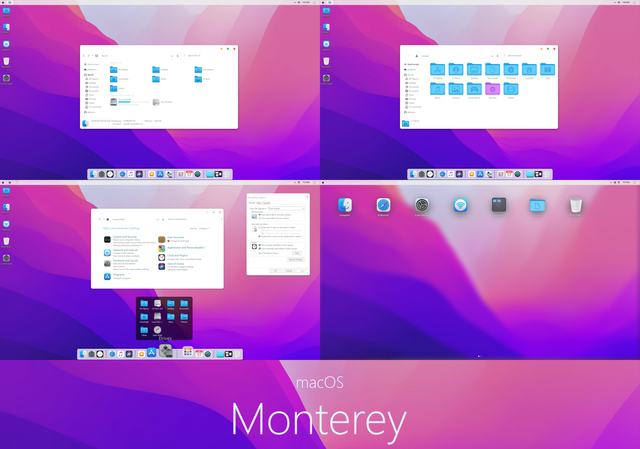Image resolution: width=640 pixels, height=449 pixels.
Task: Switch to General tab in Folder Options dialog
Action: coord(252,203)
